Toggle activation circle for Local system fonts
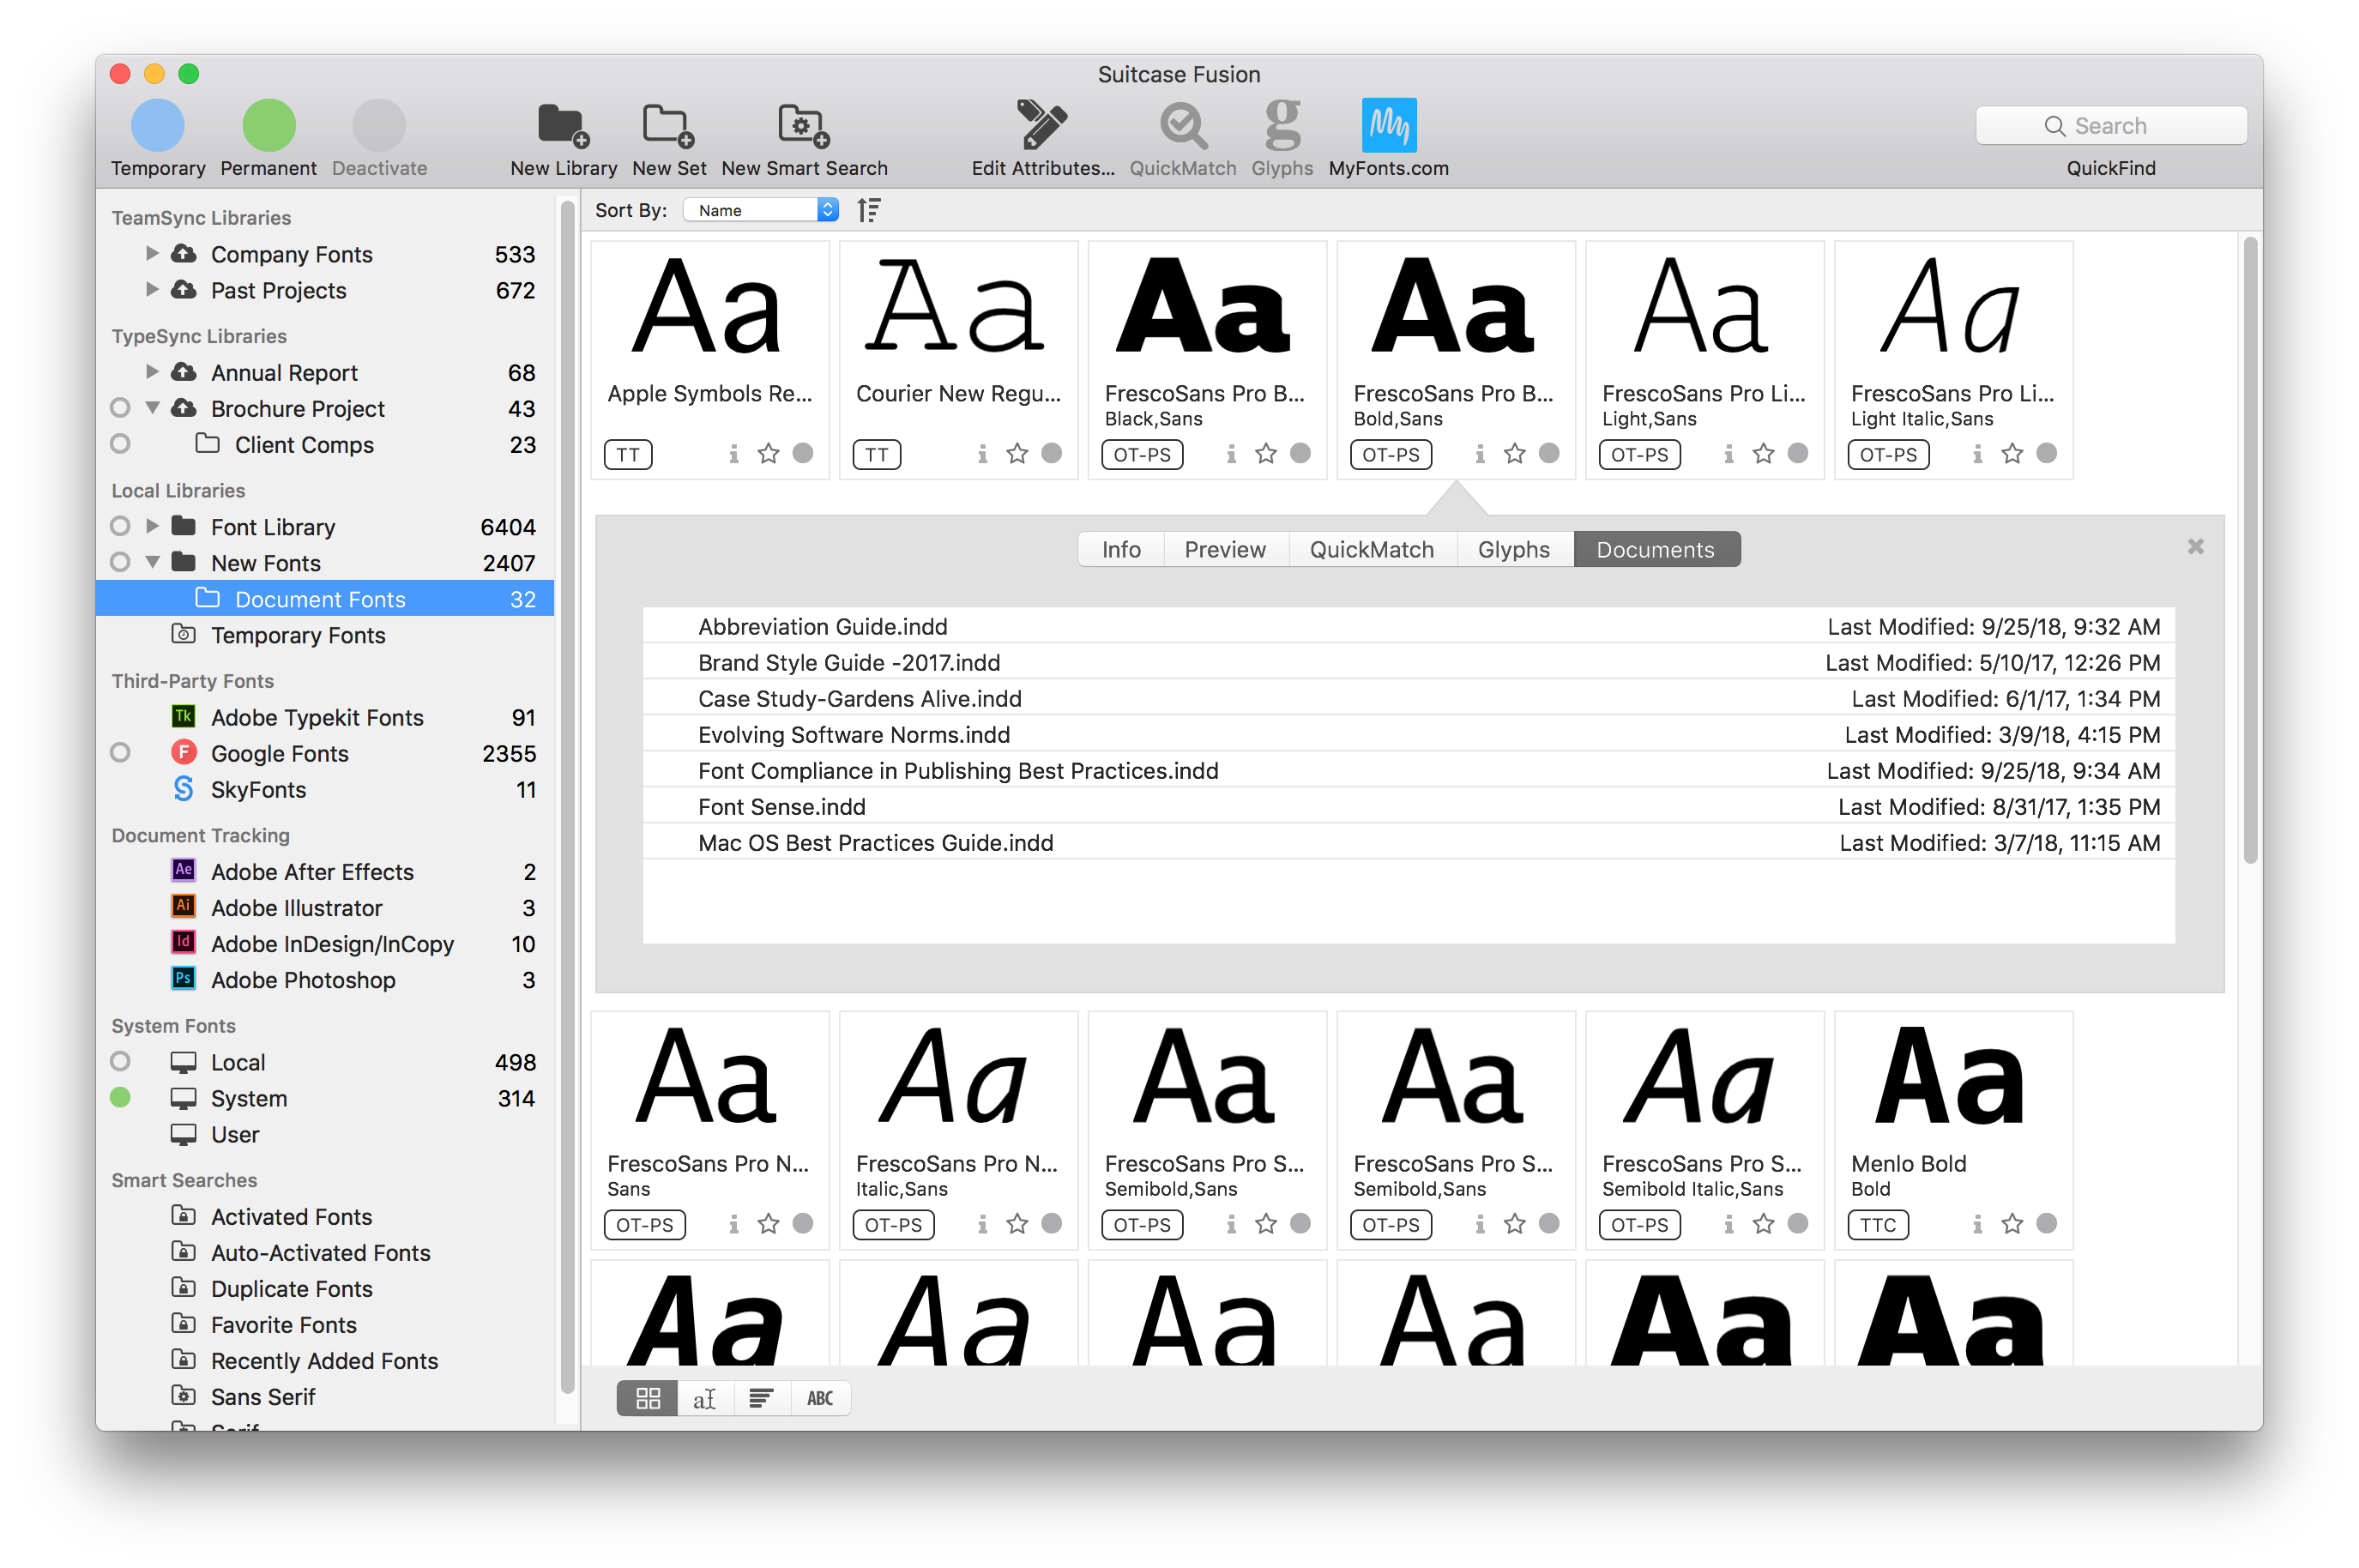The height and width of the screenshot is (1568, 2359). (120, 1061)
